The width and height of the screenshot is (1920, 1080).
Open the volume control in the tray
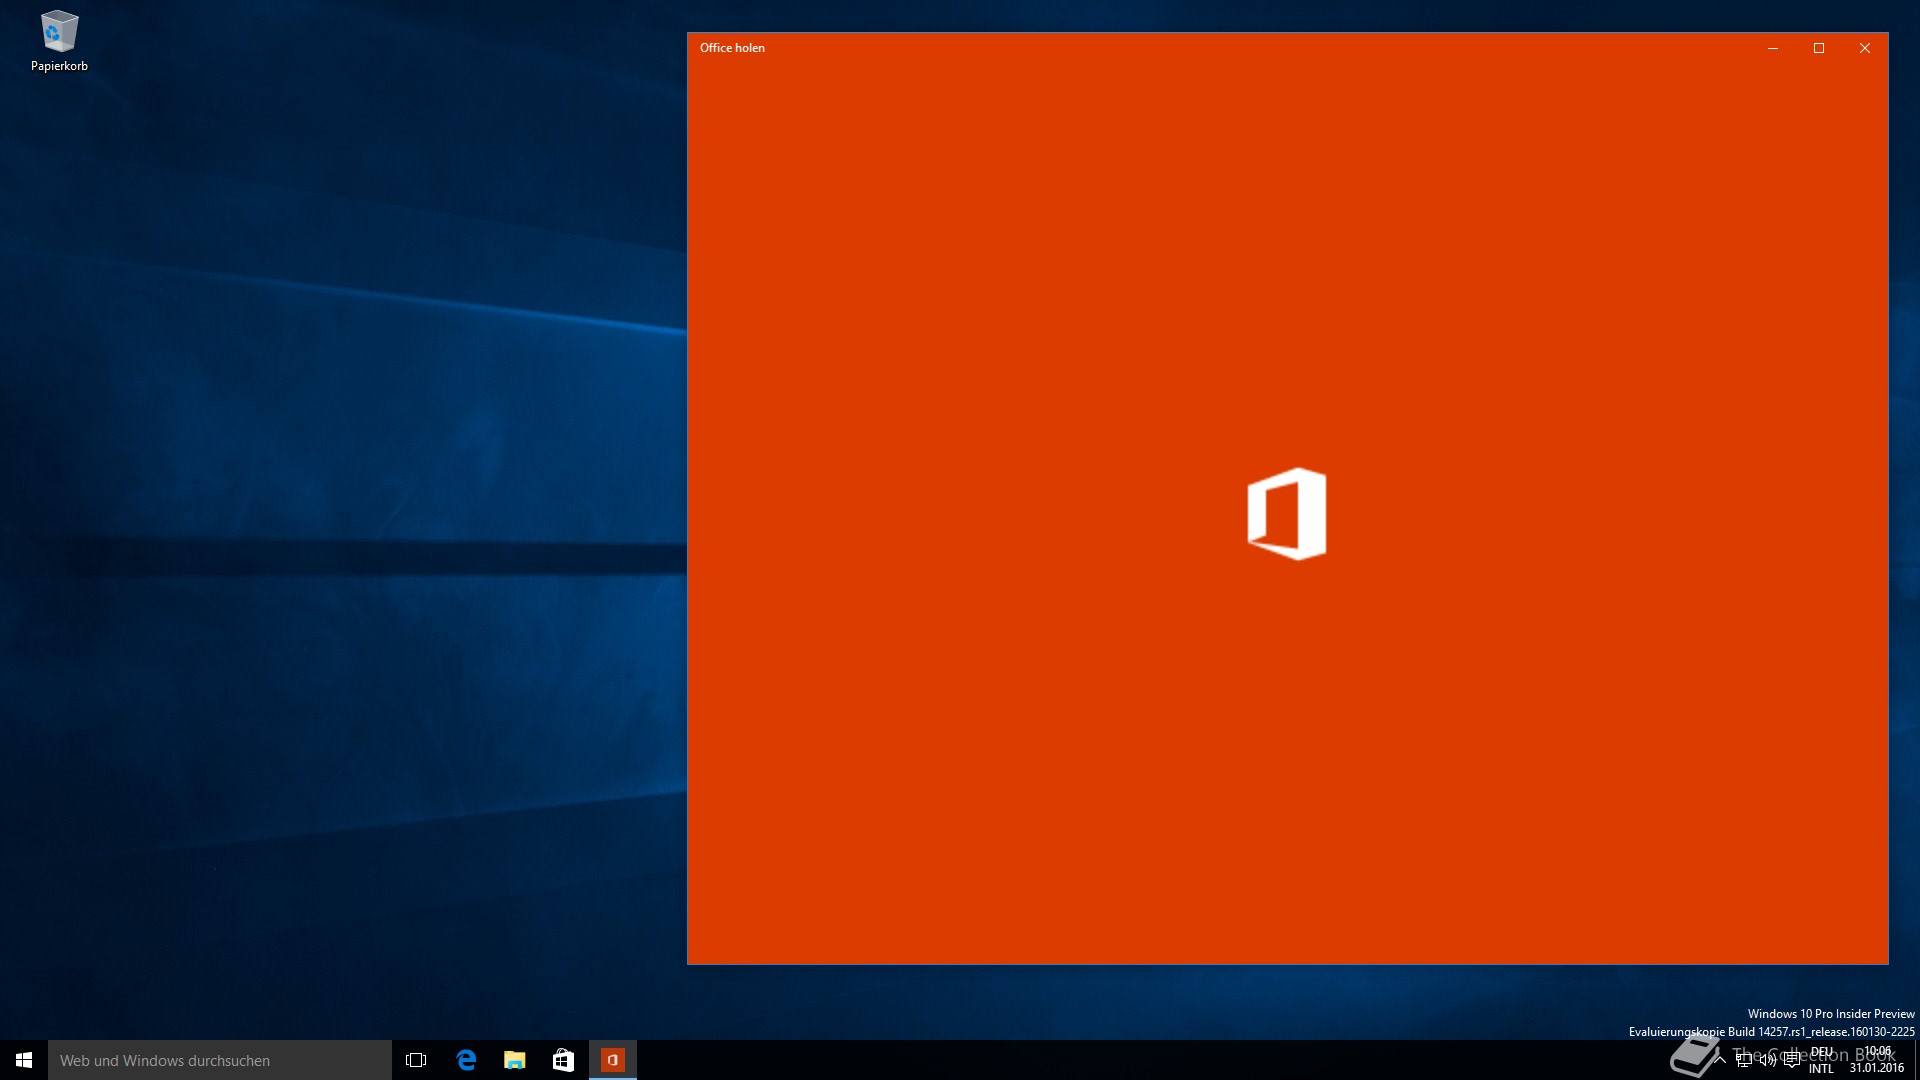coord(1768,1060)
